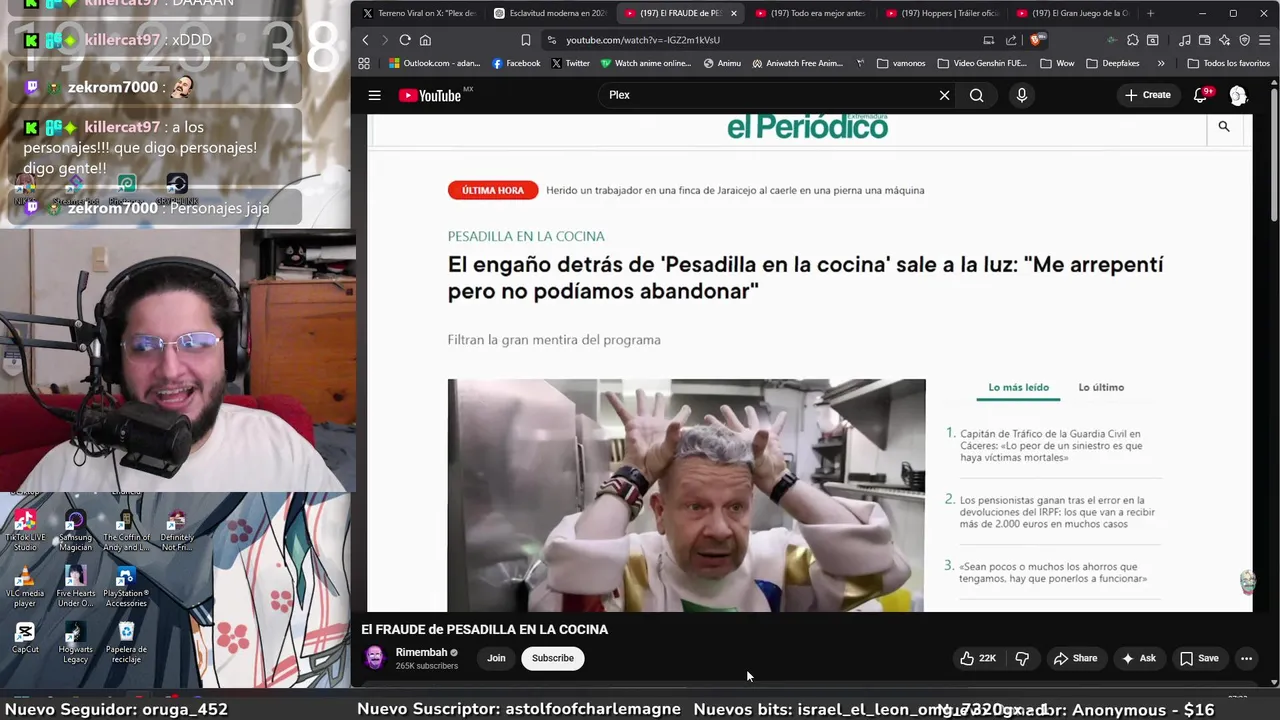Open the Brave Shields lion icon
The height and width of the screenshot is (720, 1280).
(x=1036, y=40)
